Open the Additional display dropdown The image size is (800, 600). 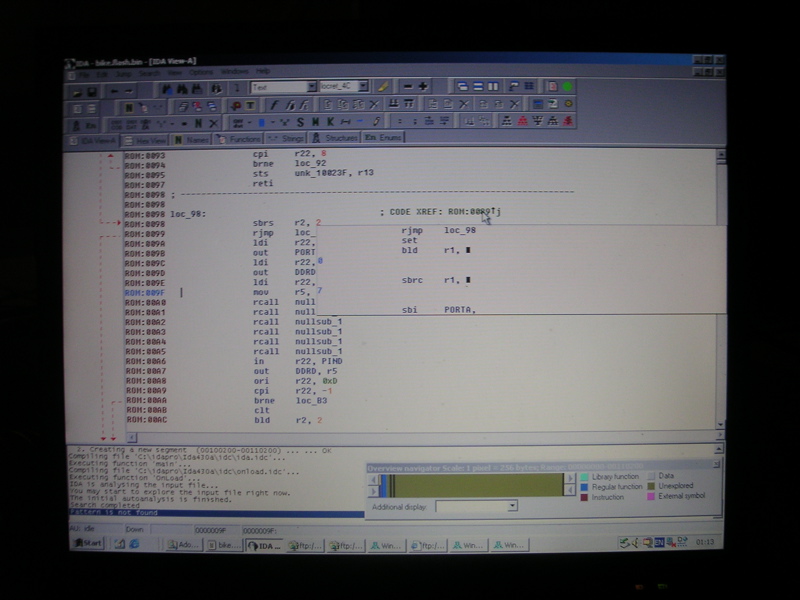512,506
